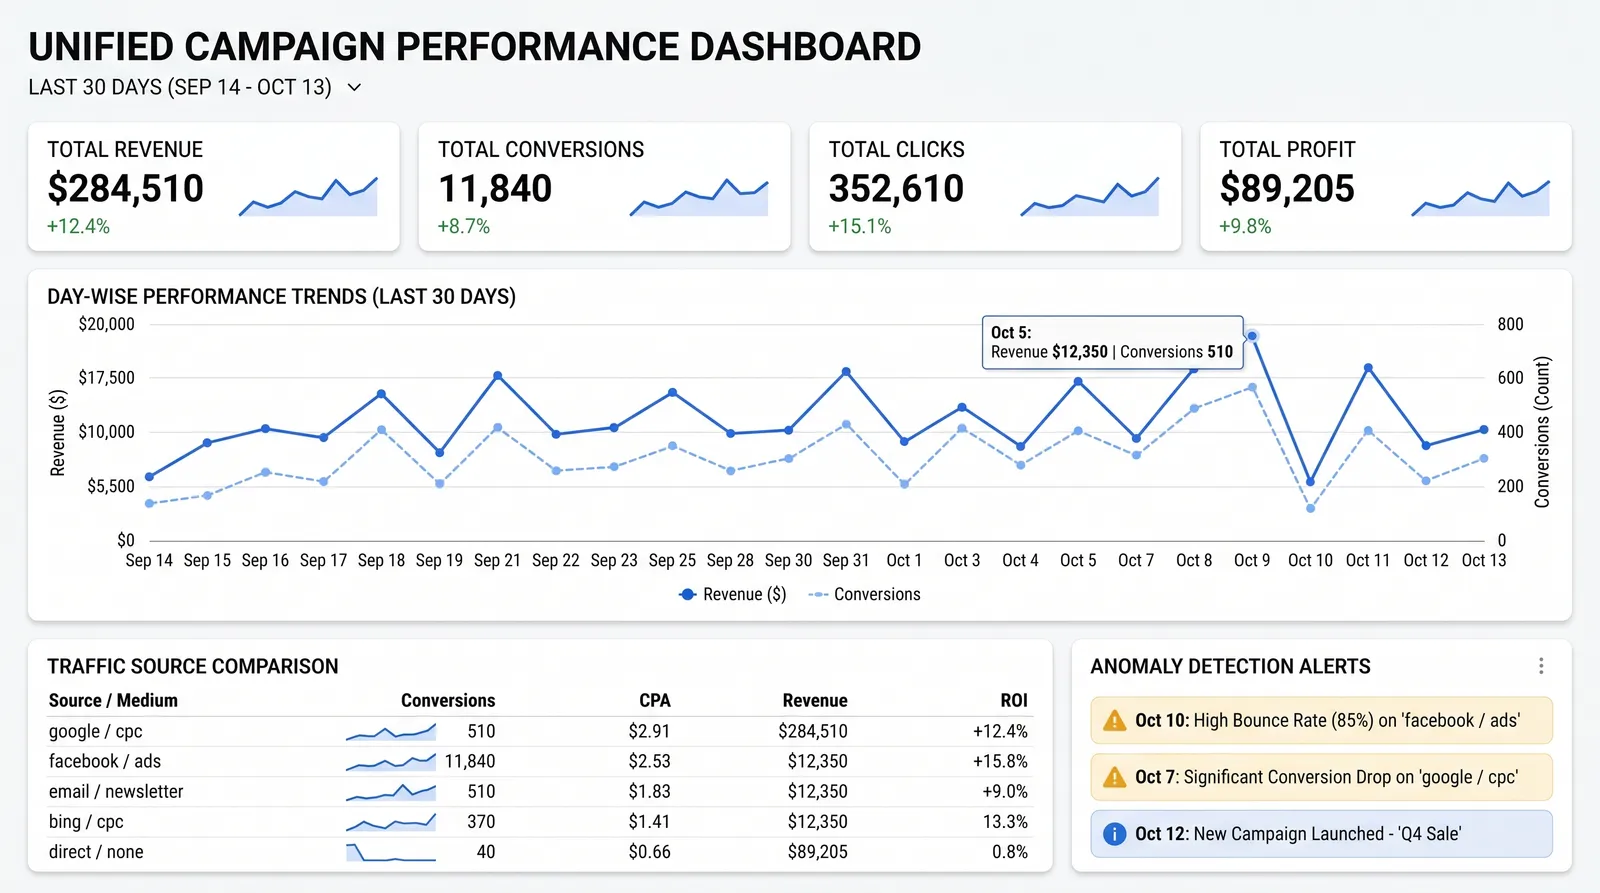Image resolution: width=1600 pixels, height=893 pixels.
Task: Toggle the Conversions series in chart legend
Action: [864, 594]
